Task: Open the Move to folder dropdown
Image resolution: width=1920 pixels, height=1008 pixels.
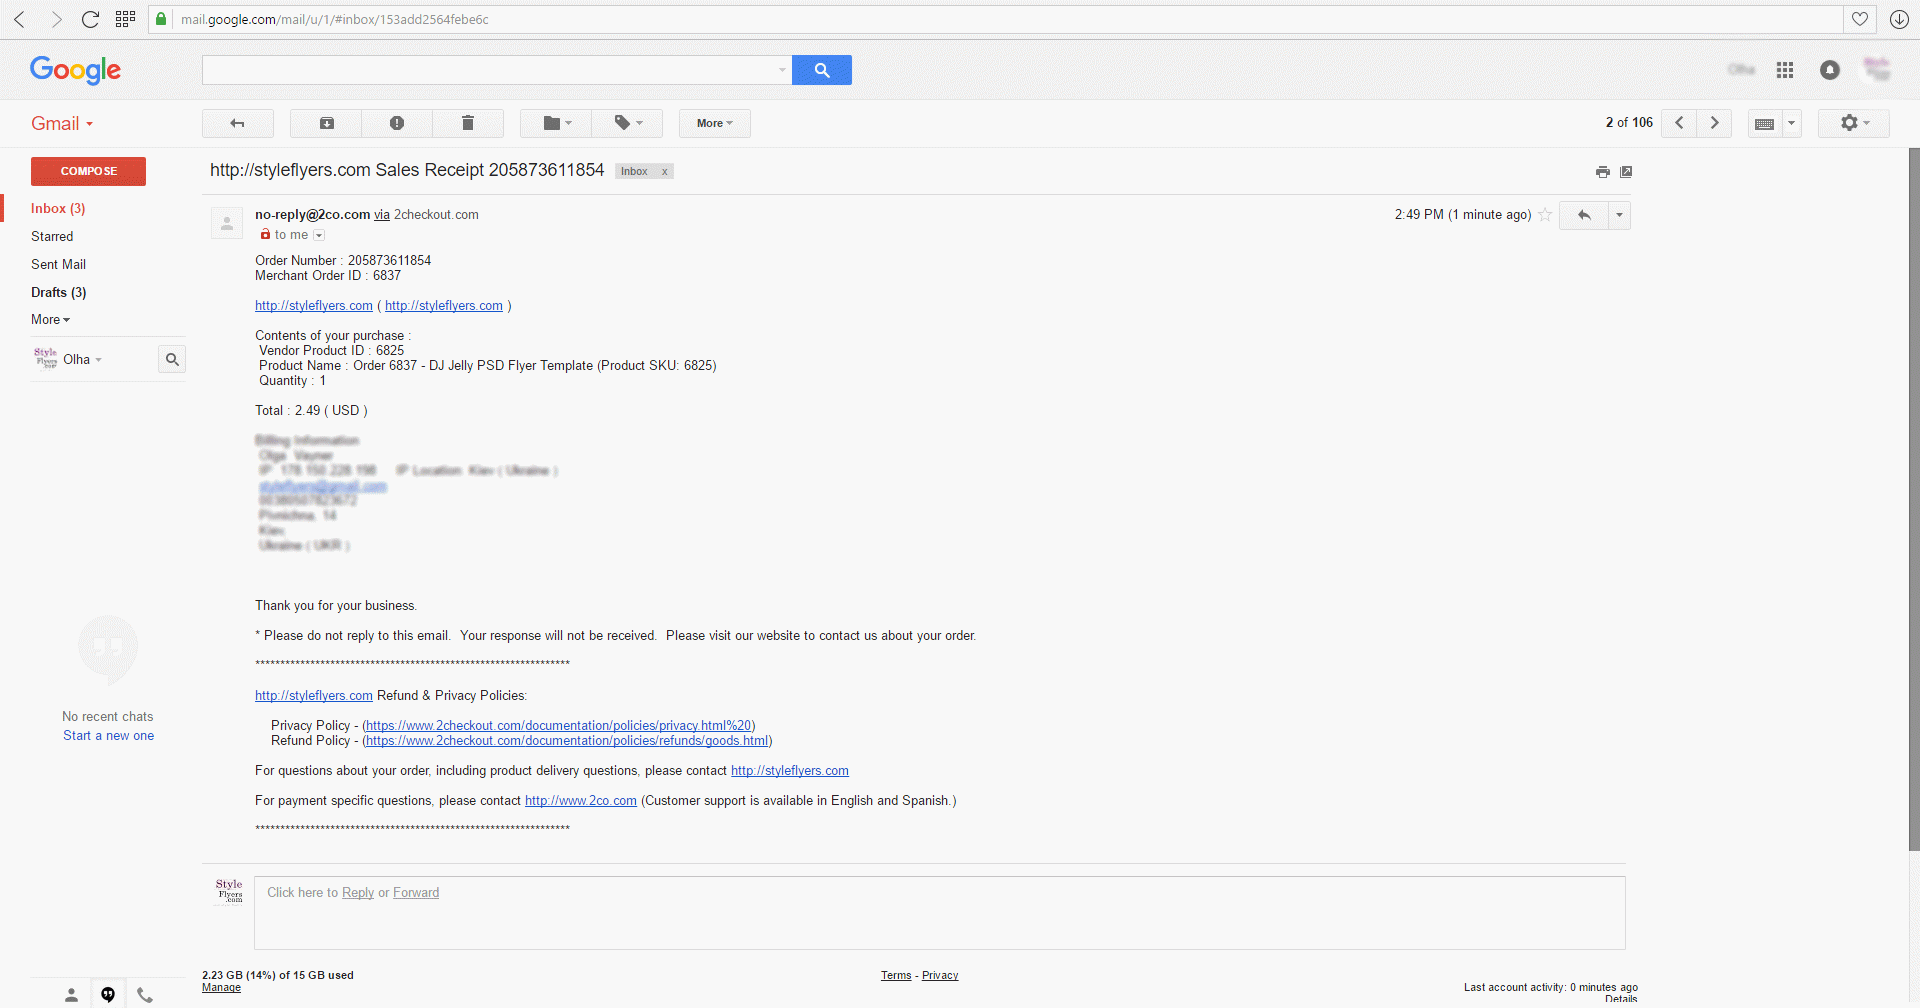Action: pos(556,123)
